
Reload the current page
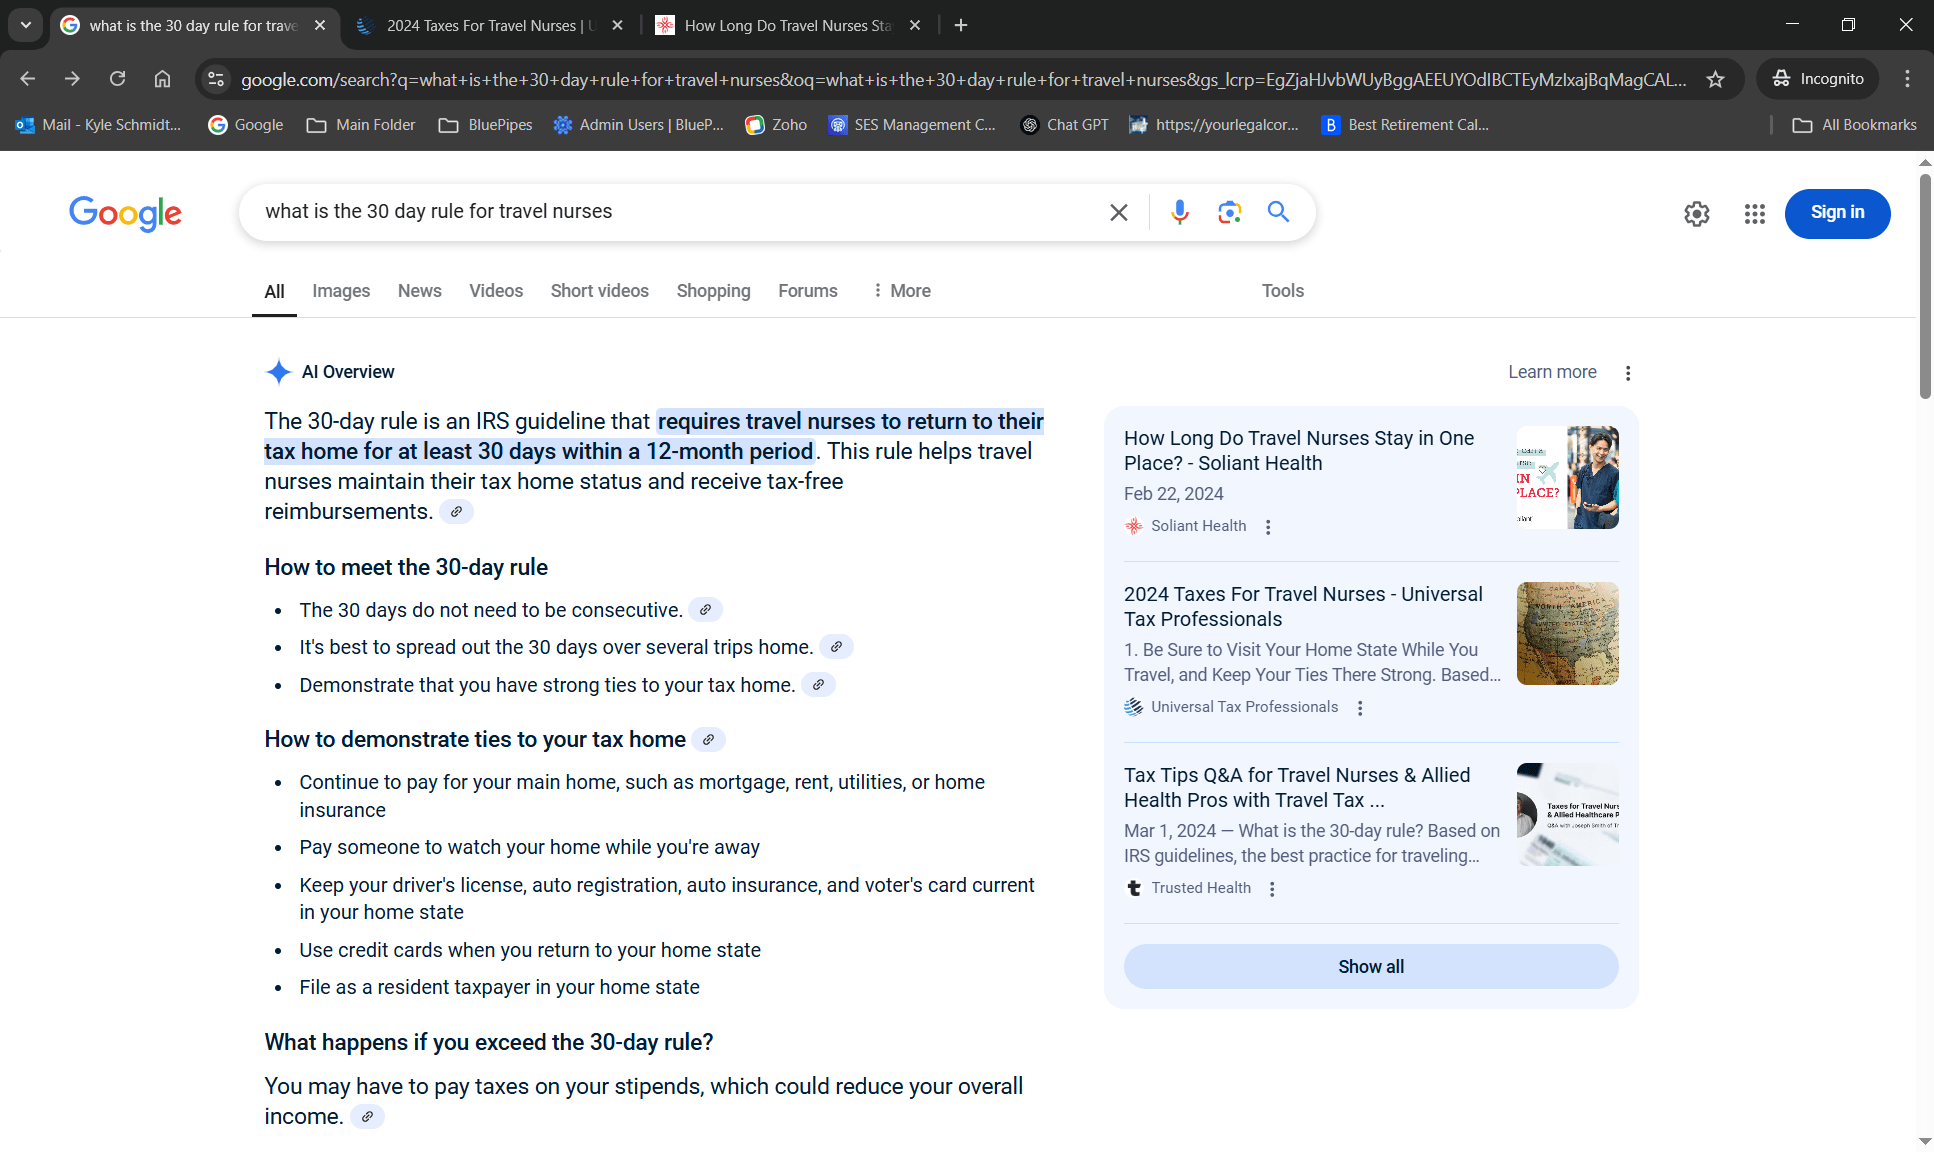click(117, 79)
